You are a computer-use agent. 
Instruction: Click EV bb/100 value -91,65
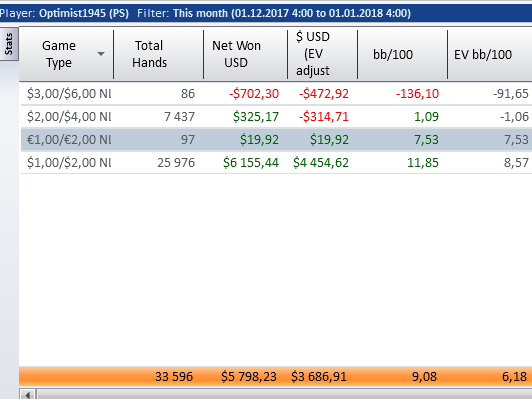click(511, 94)
